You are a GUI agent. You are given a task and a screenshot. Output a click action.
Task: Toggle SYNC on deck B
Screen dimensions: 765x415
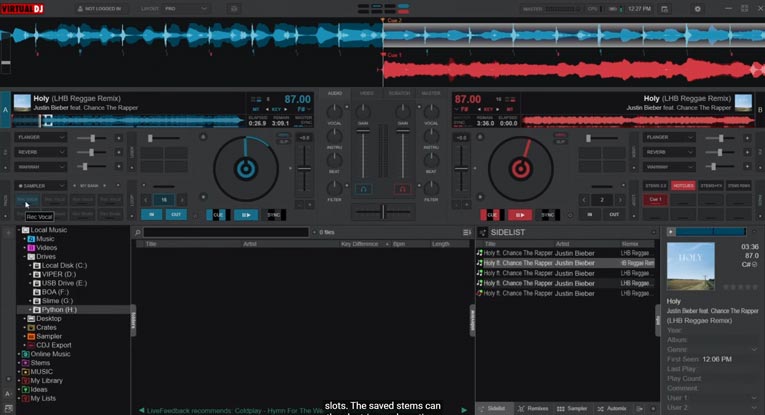point(548,215)
